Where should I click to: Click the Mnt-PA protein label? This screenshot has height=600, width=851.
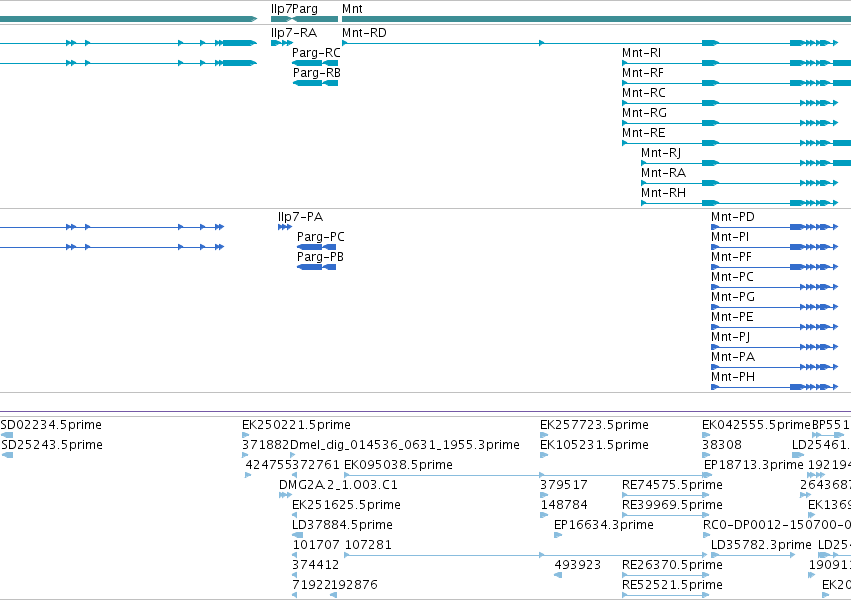click(x=733, y=358)
